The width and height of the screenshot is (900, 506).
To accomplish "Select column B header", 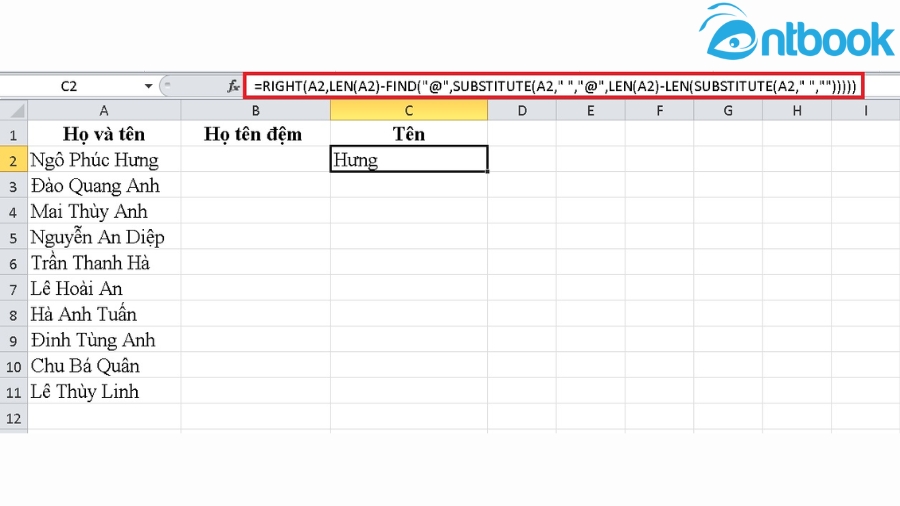I will [x=255, y=110].
